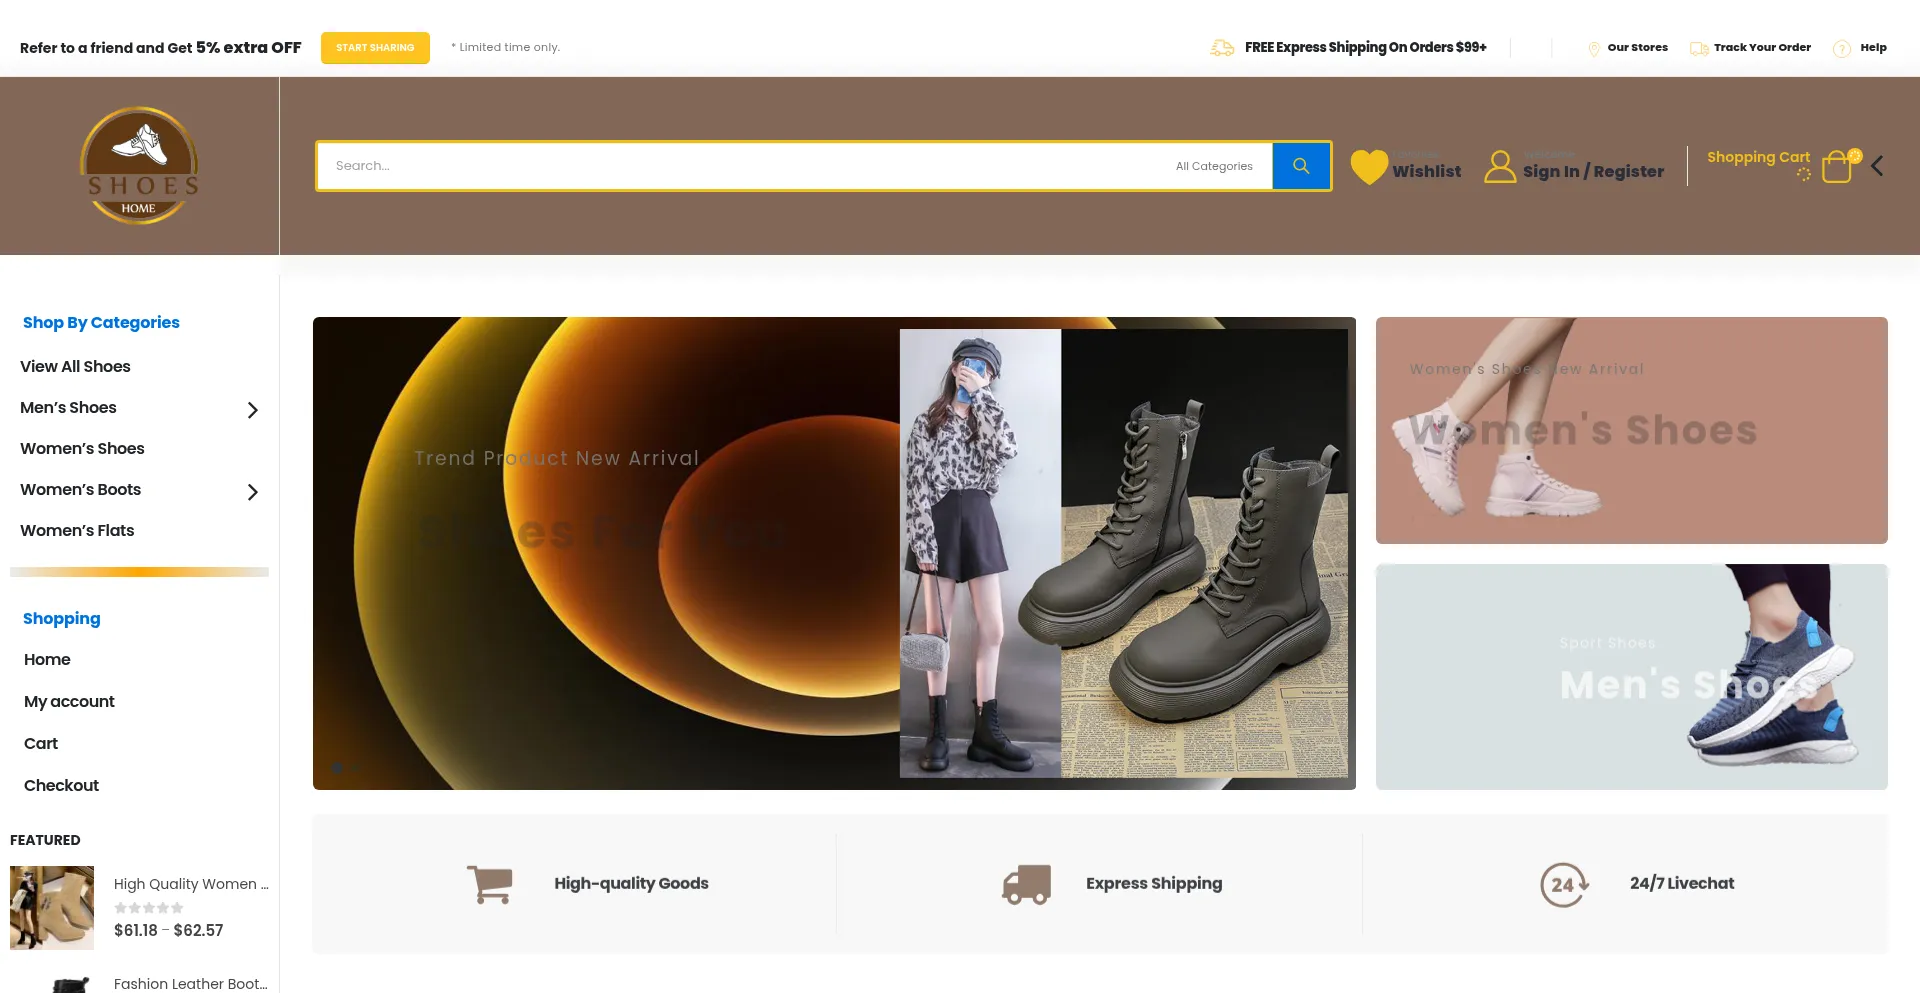Click the Shoes Home logo
Screen dimensions: 1920x993
tap(139, 166)
